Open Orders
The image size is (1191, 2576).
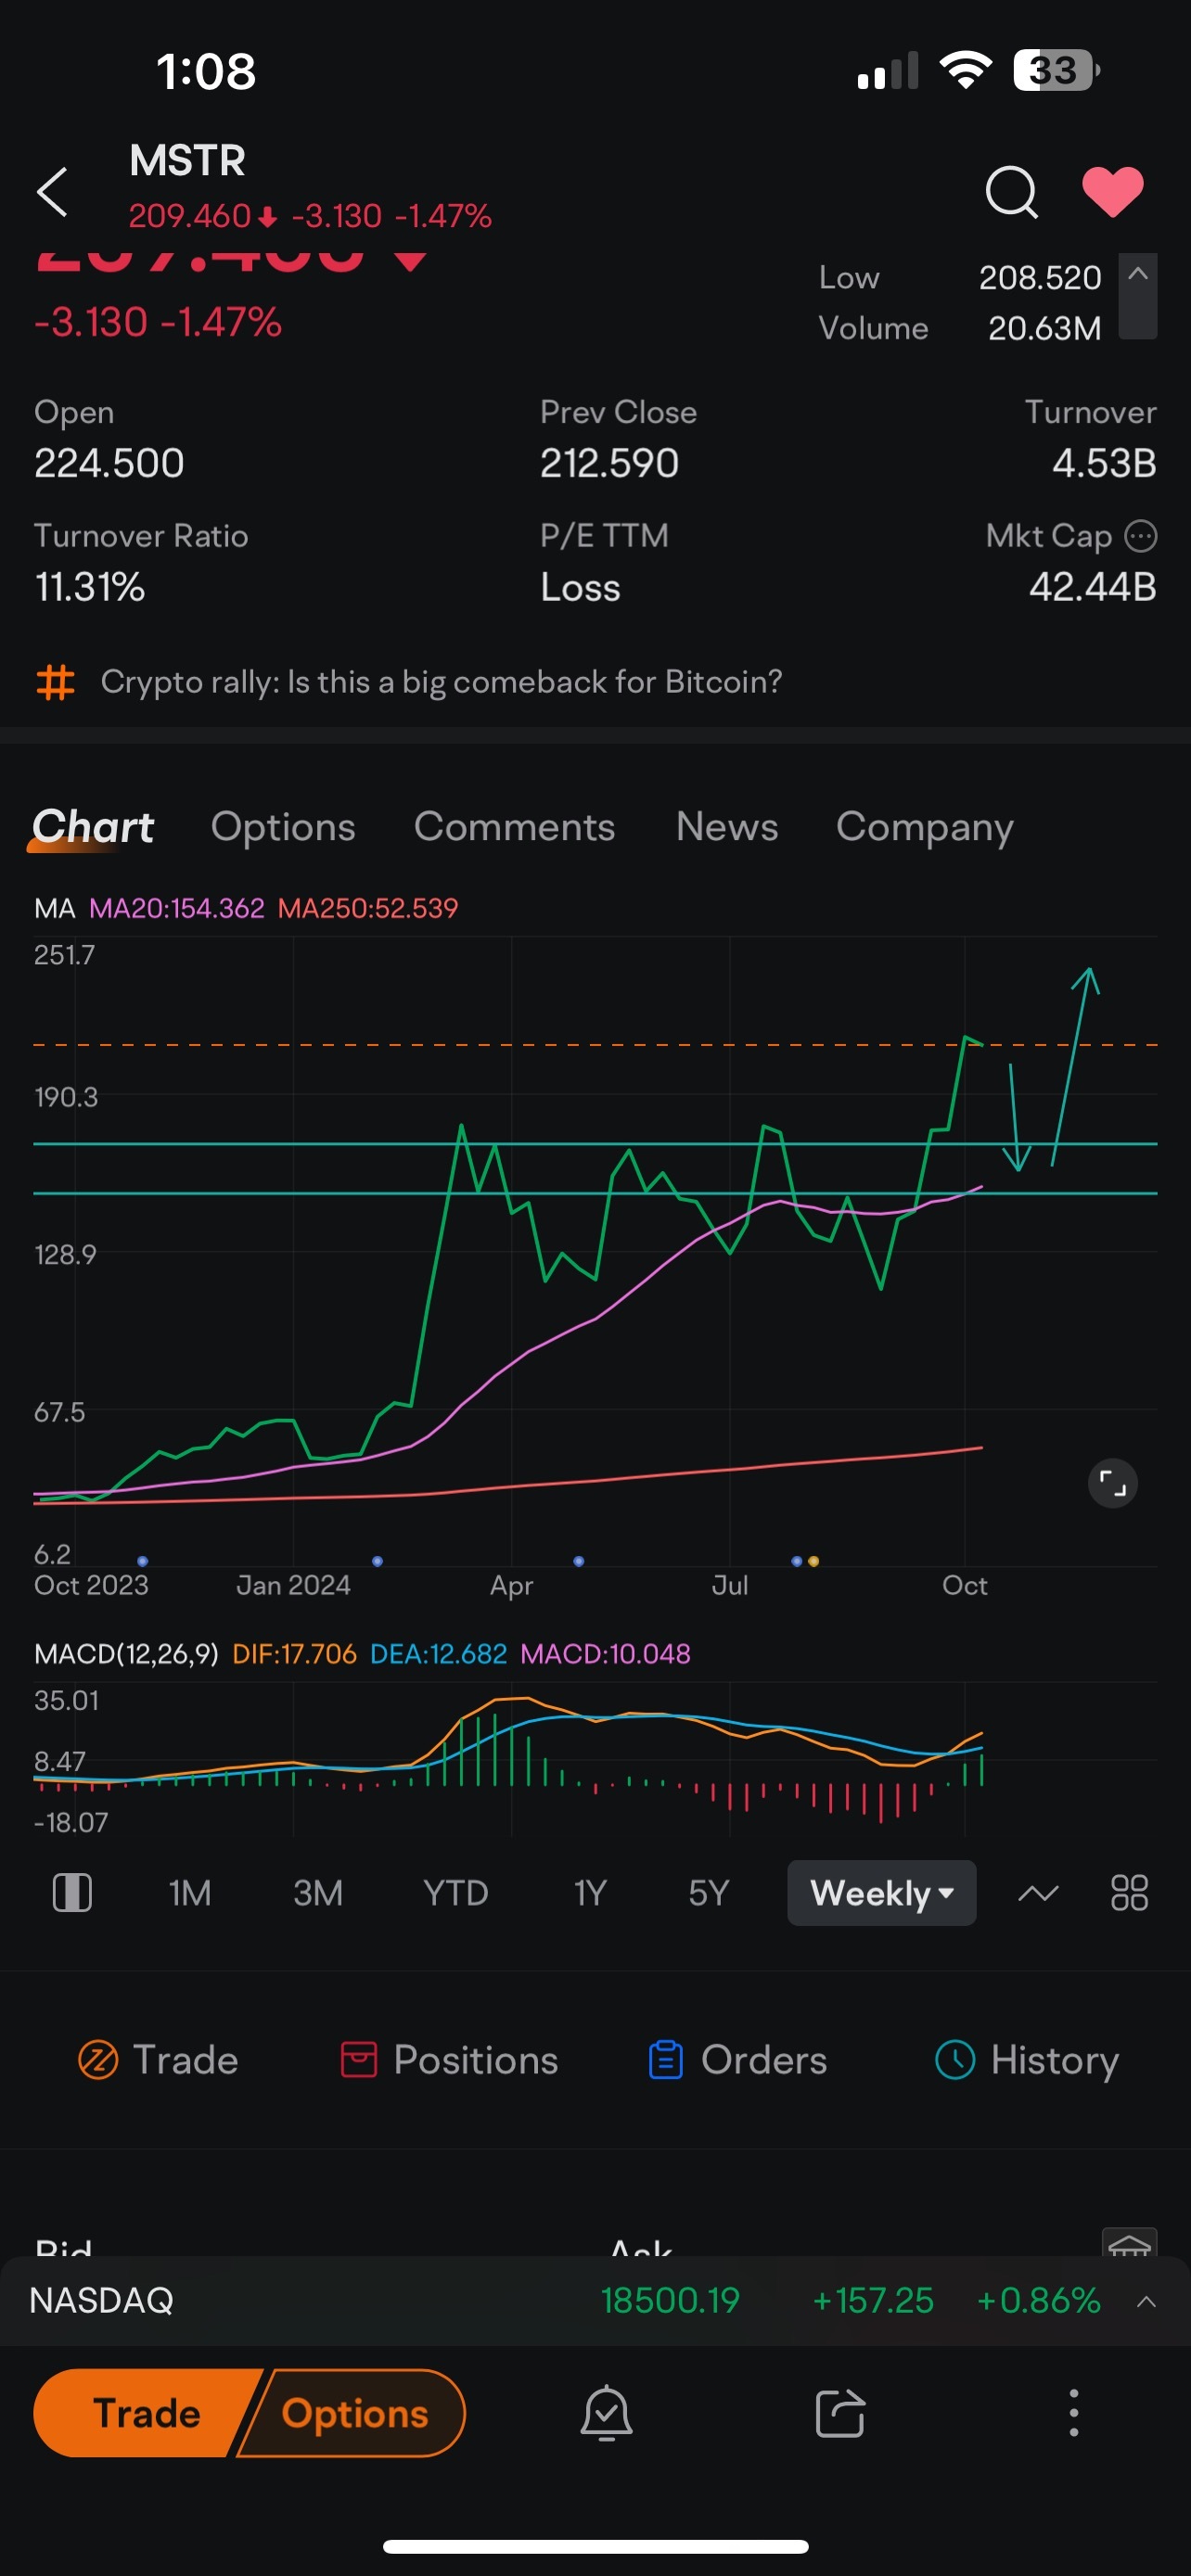coord(737,2060)
